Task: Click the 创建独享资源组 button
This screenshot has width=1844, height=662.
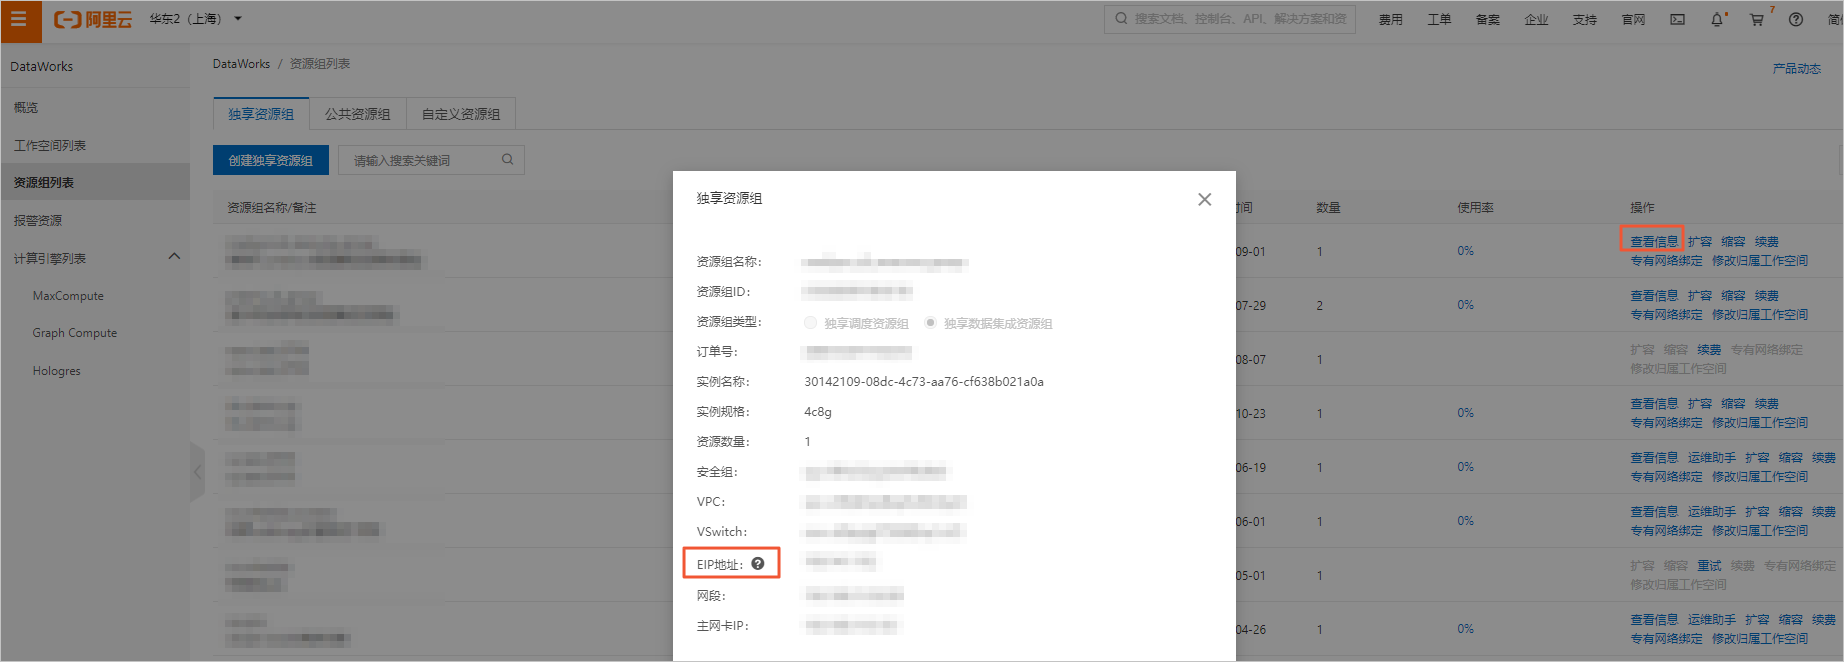Action: tap(271, 160)
